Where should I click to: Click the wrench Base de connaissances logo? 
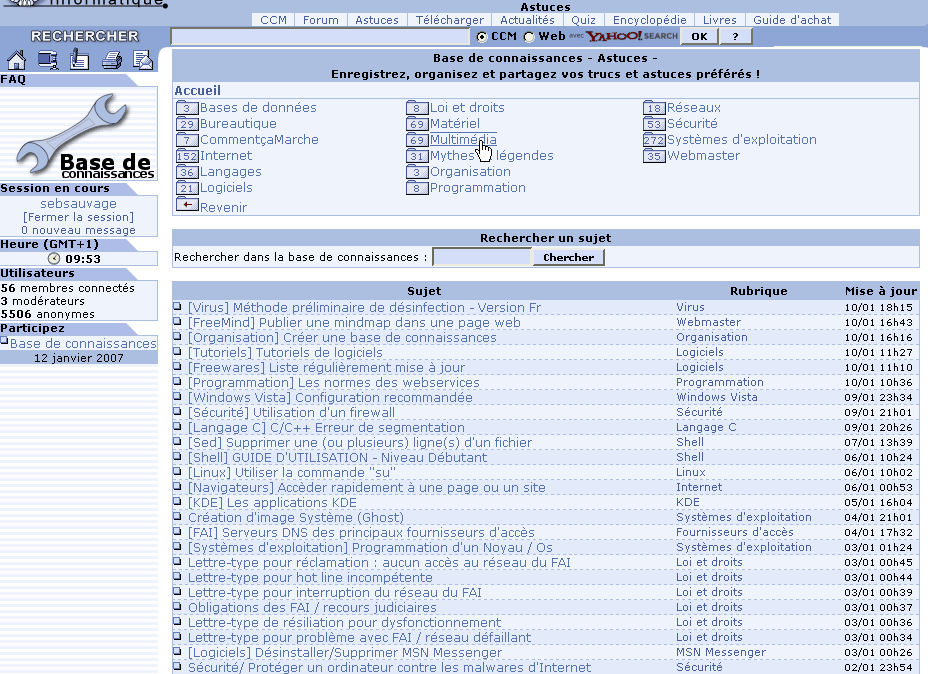[83, 136]
